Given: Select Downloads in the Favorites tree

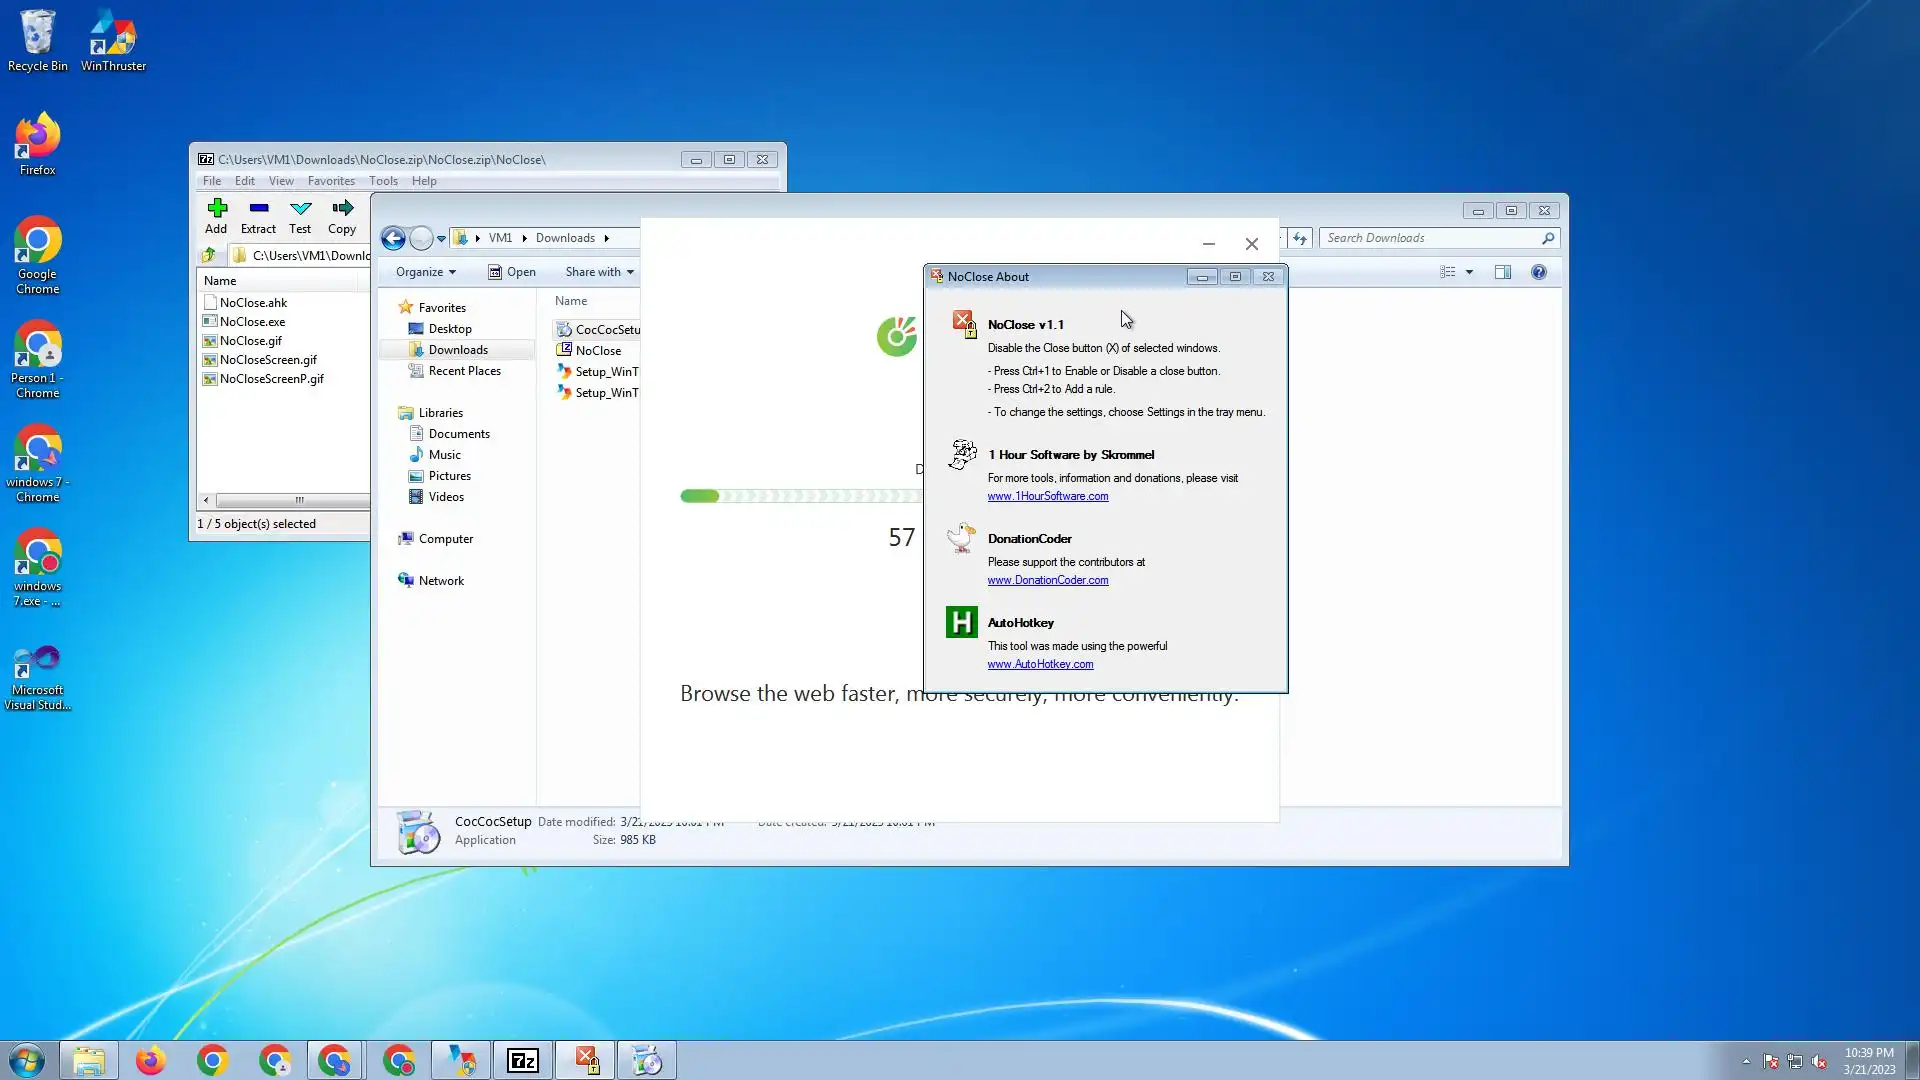Looking at the screenshot, I should [x=458, y=350].
